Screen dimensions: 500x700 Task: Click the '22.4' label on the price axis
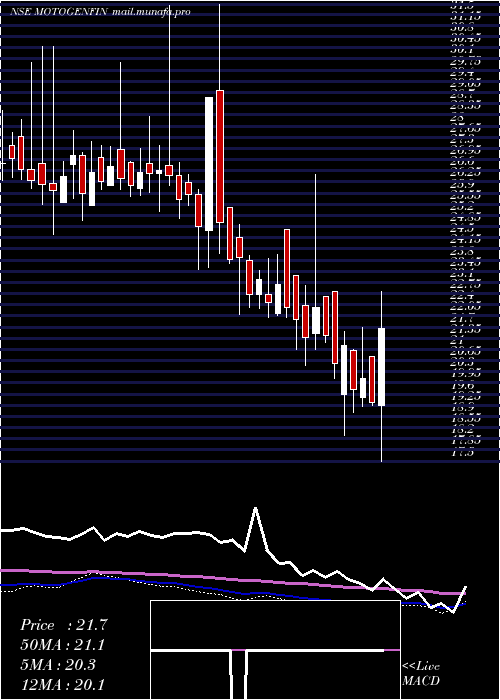461,296
